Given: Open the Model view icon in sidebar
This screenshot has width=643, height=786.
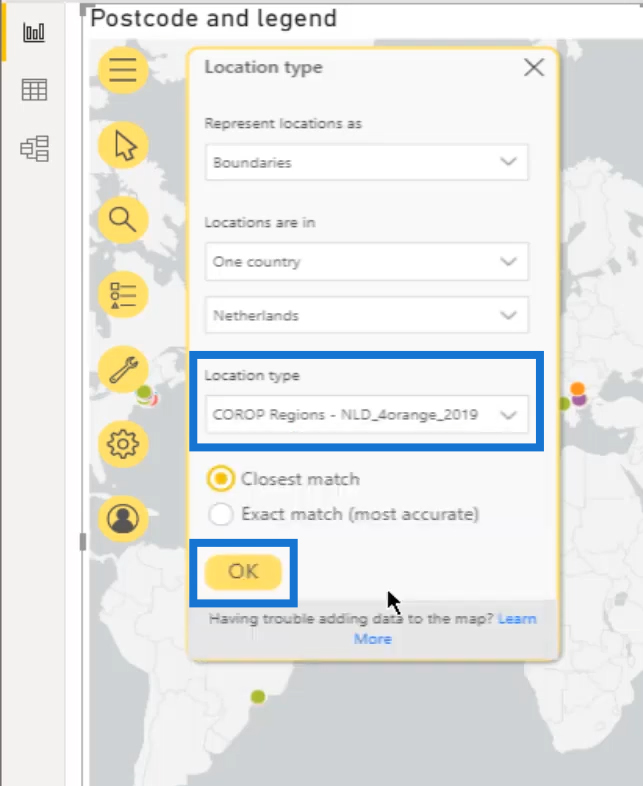Looking at the screenshot, I should [x=35, y=148].
